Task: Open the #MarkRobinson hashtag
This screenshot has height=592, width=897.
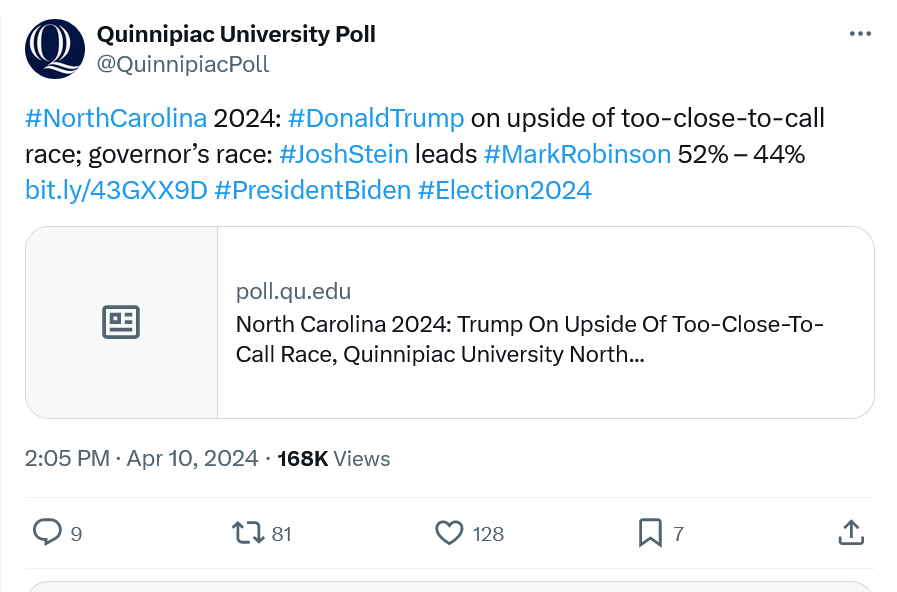Action: click(577, 154)
